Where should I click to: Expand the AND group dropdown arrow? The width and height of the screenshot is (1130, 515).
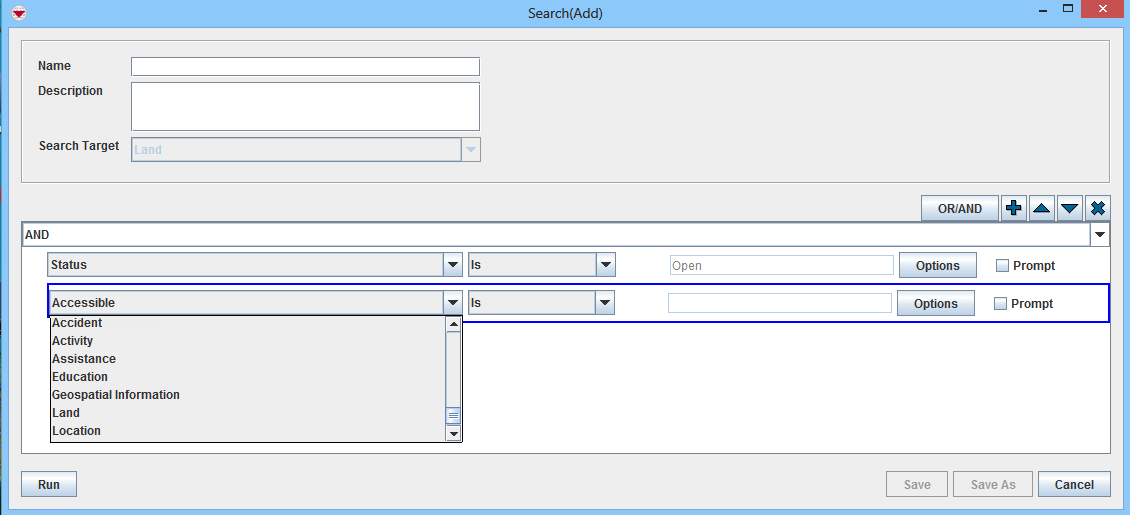coord(1100,235)
